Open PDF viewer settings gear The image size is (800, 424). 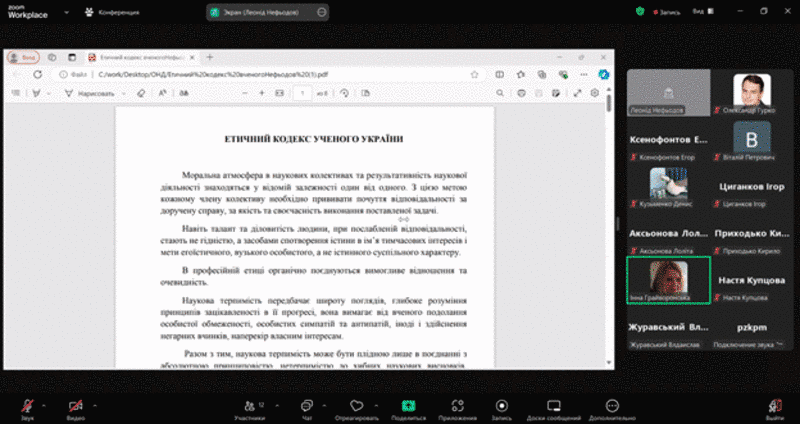[595, 93]
